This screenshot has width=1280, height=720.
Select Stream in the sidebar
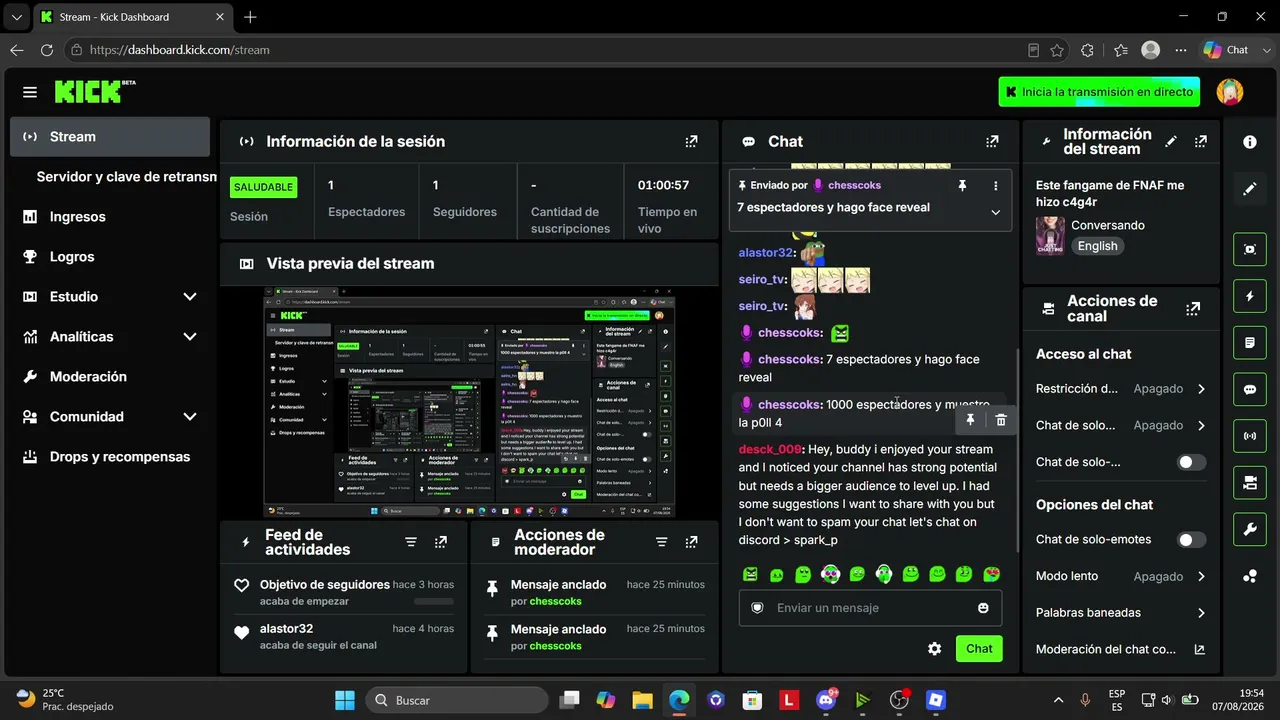[x=110, y=137]
